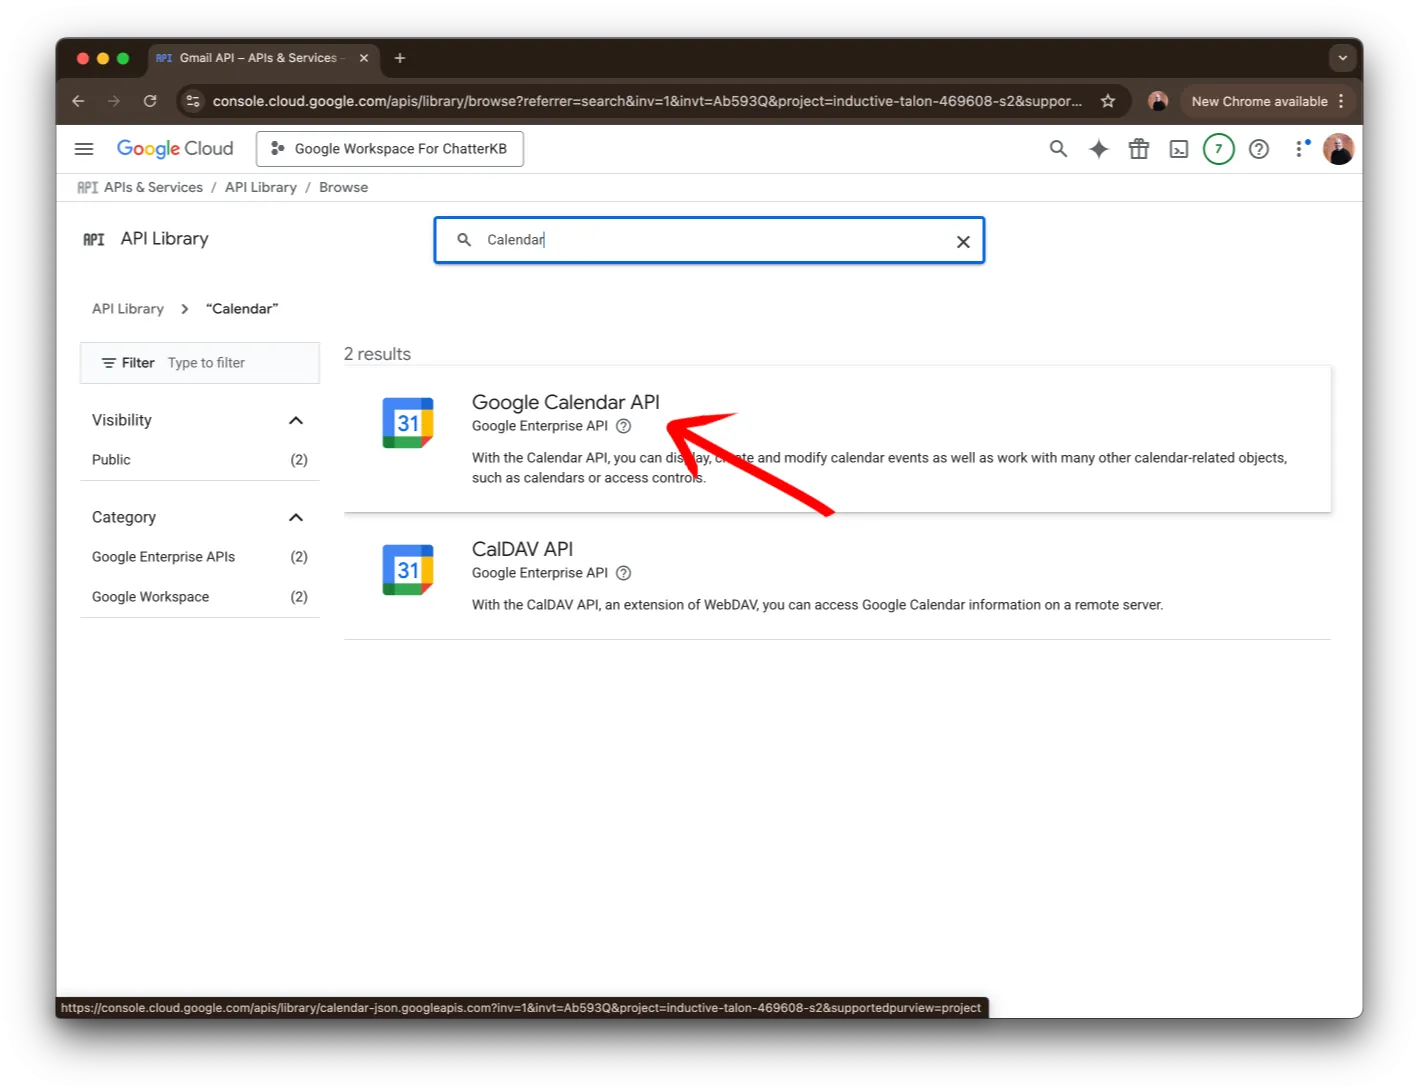This screenshot has width=1419, height=1092.
Task: Activate Cloud Shell terminal icon
Action: (1179, 149)
